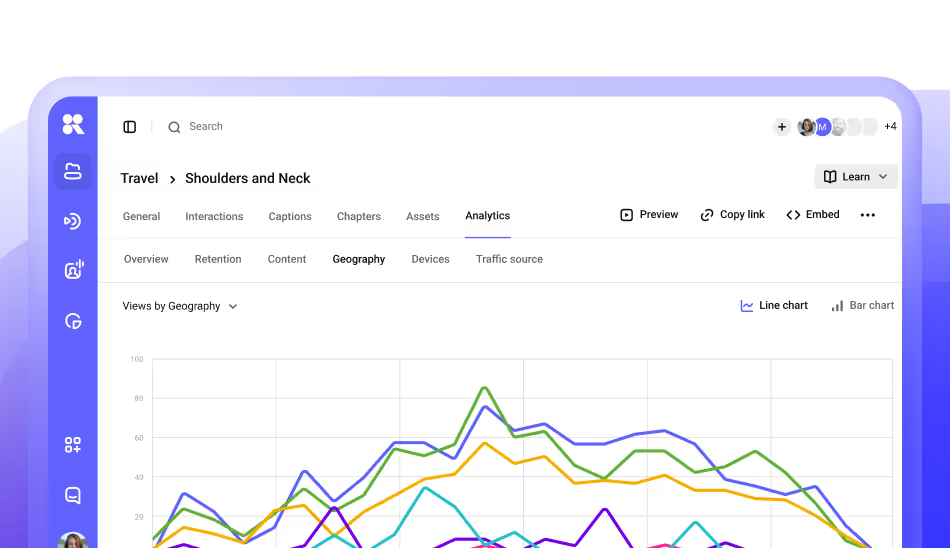The width and height of the screenshot is (950, 548).
Task: Click the Copy link button
Action: click(732, 215)
